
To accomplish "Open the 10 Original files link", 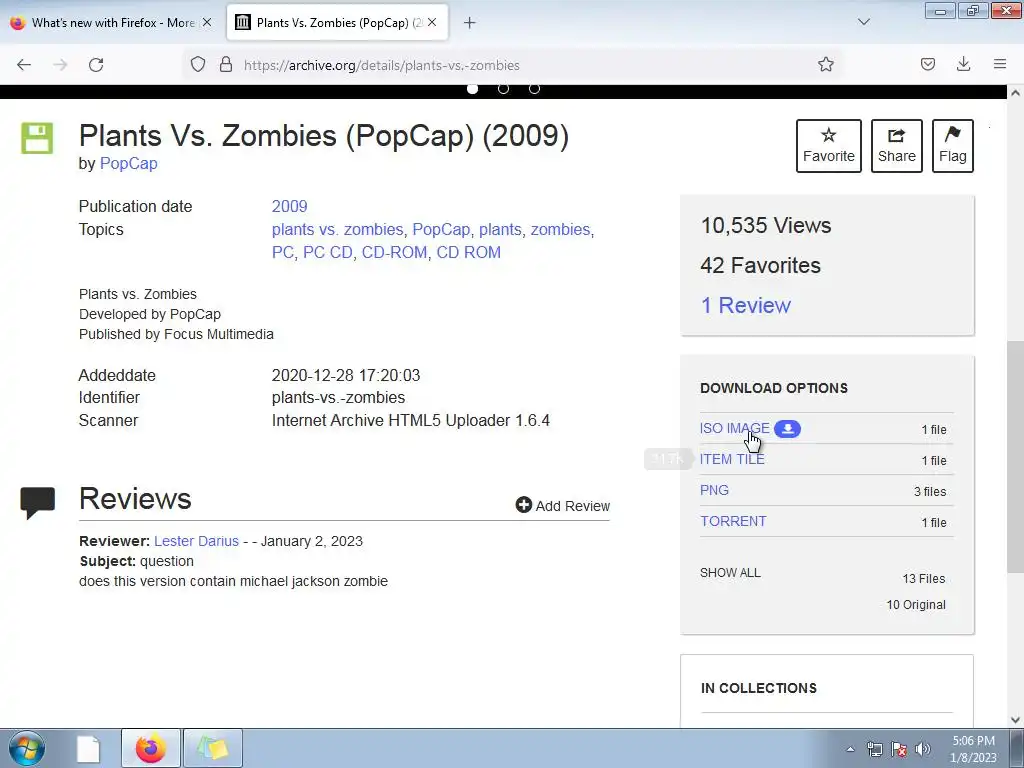I will click(x=916, y=605).
